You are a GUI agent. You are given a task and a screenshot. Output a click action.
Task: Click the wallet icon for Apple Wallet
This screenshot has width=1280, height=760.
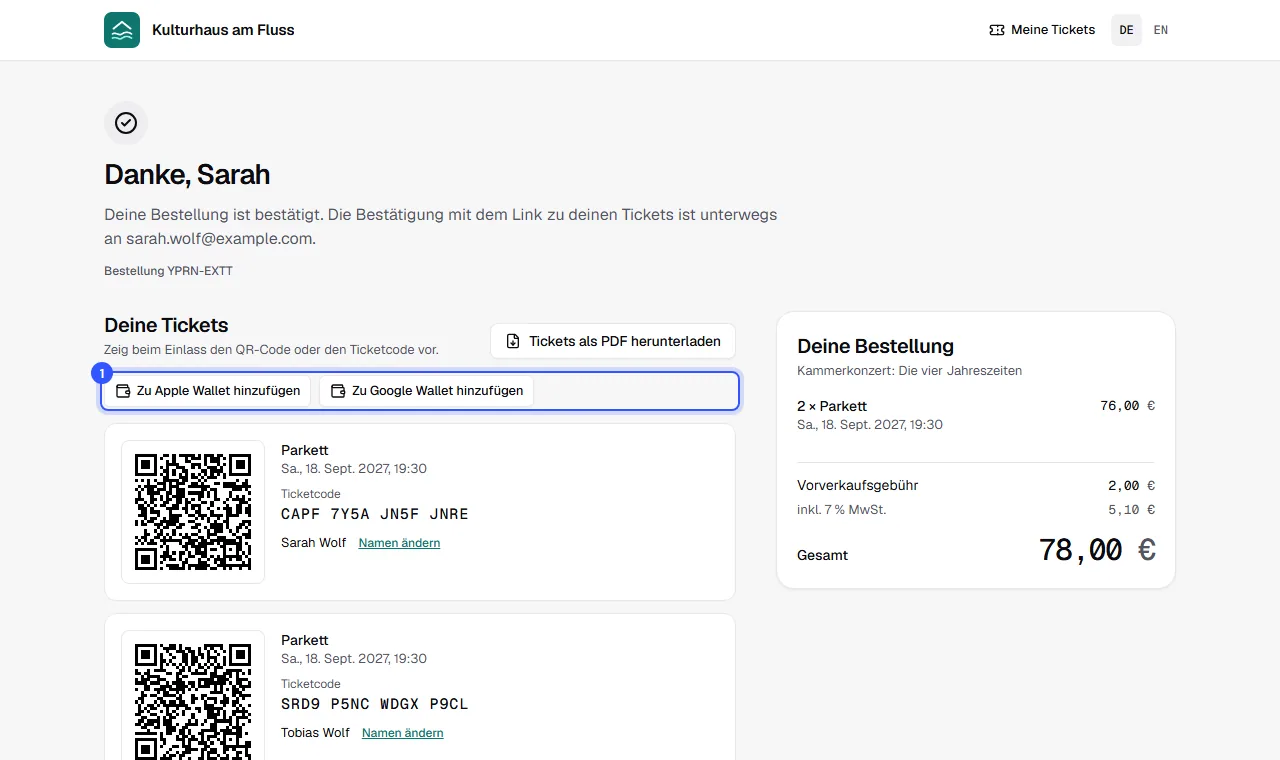click(x=124, y=391)
